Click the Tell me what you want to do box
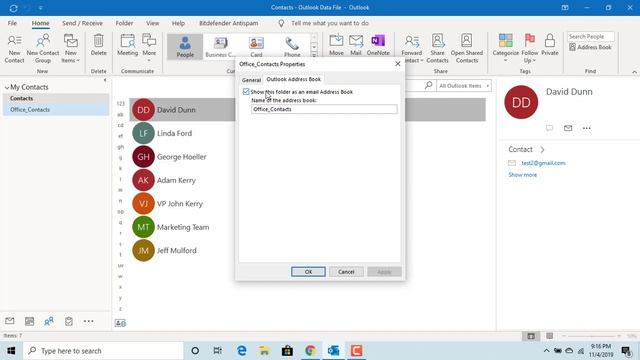The height and width of the screenshot is (360, 640). 330,23
